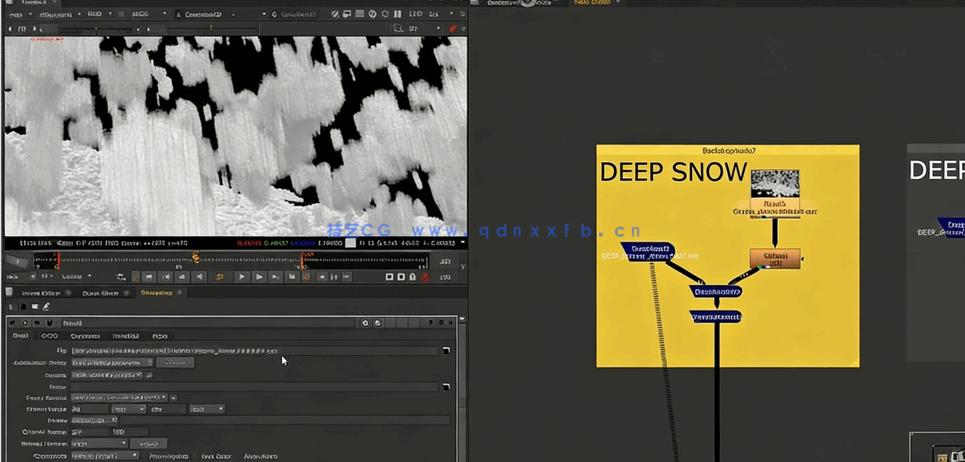The width and height of the screenshot is (965, 462).
Task: Click the orange loop mode icon
Action: pyautogui.click(x=220, y=277)
